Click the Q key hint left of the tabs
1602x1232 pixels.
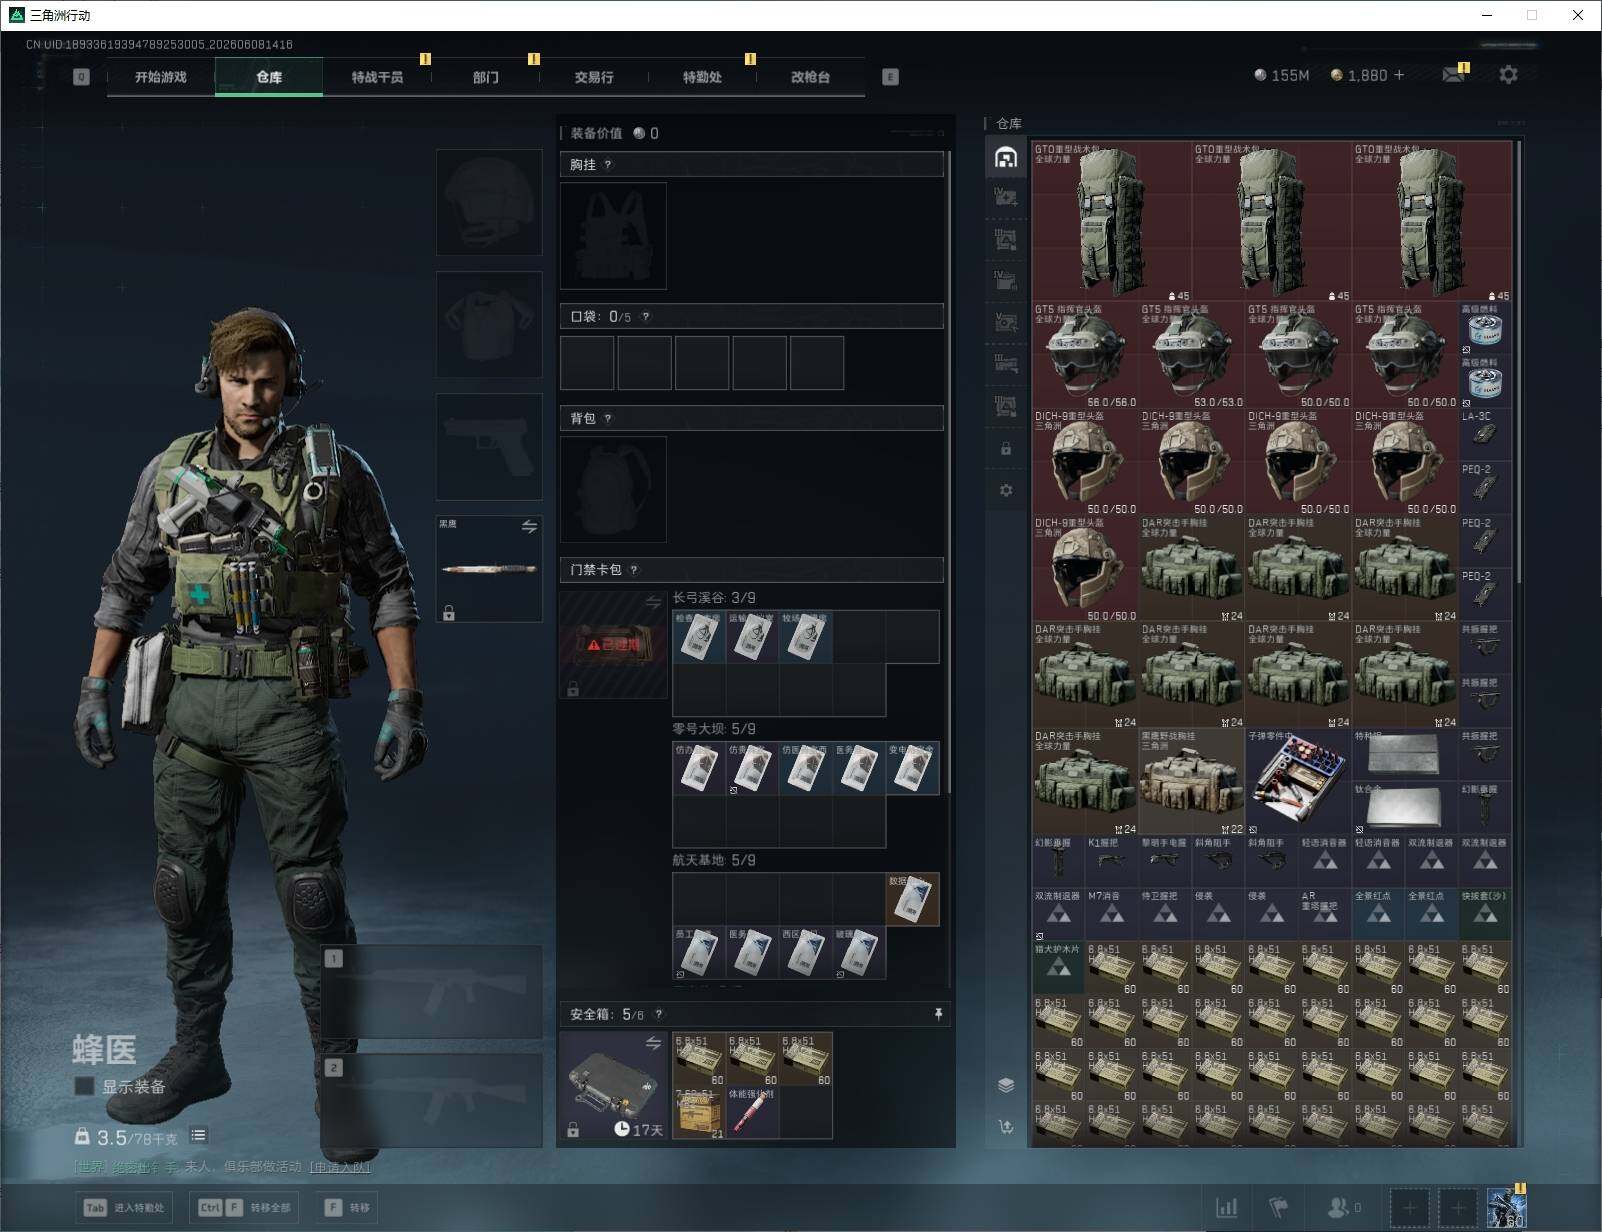[82, 77]
